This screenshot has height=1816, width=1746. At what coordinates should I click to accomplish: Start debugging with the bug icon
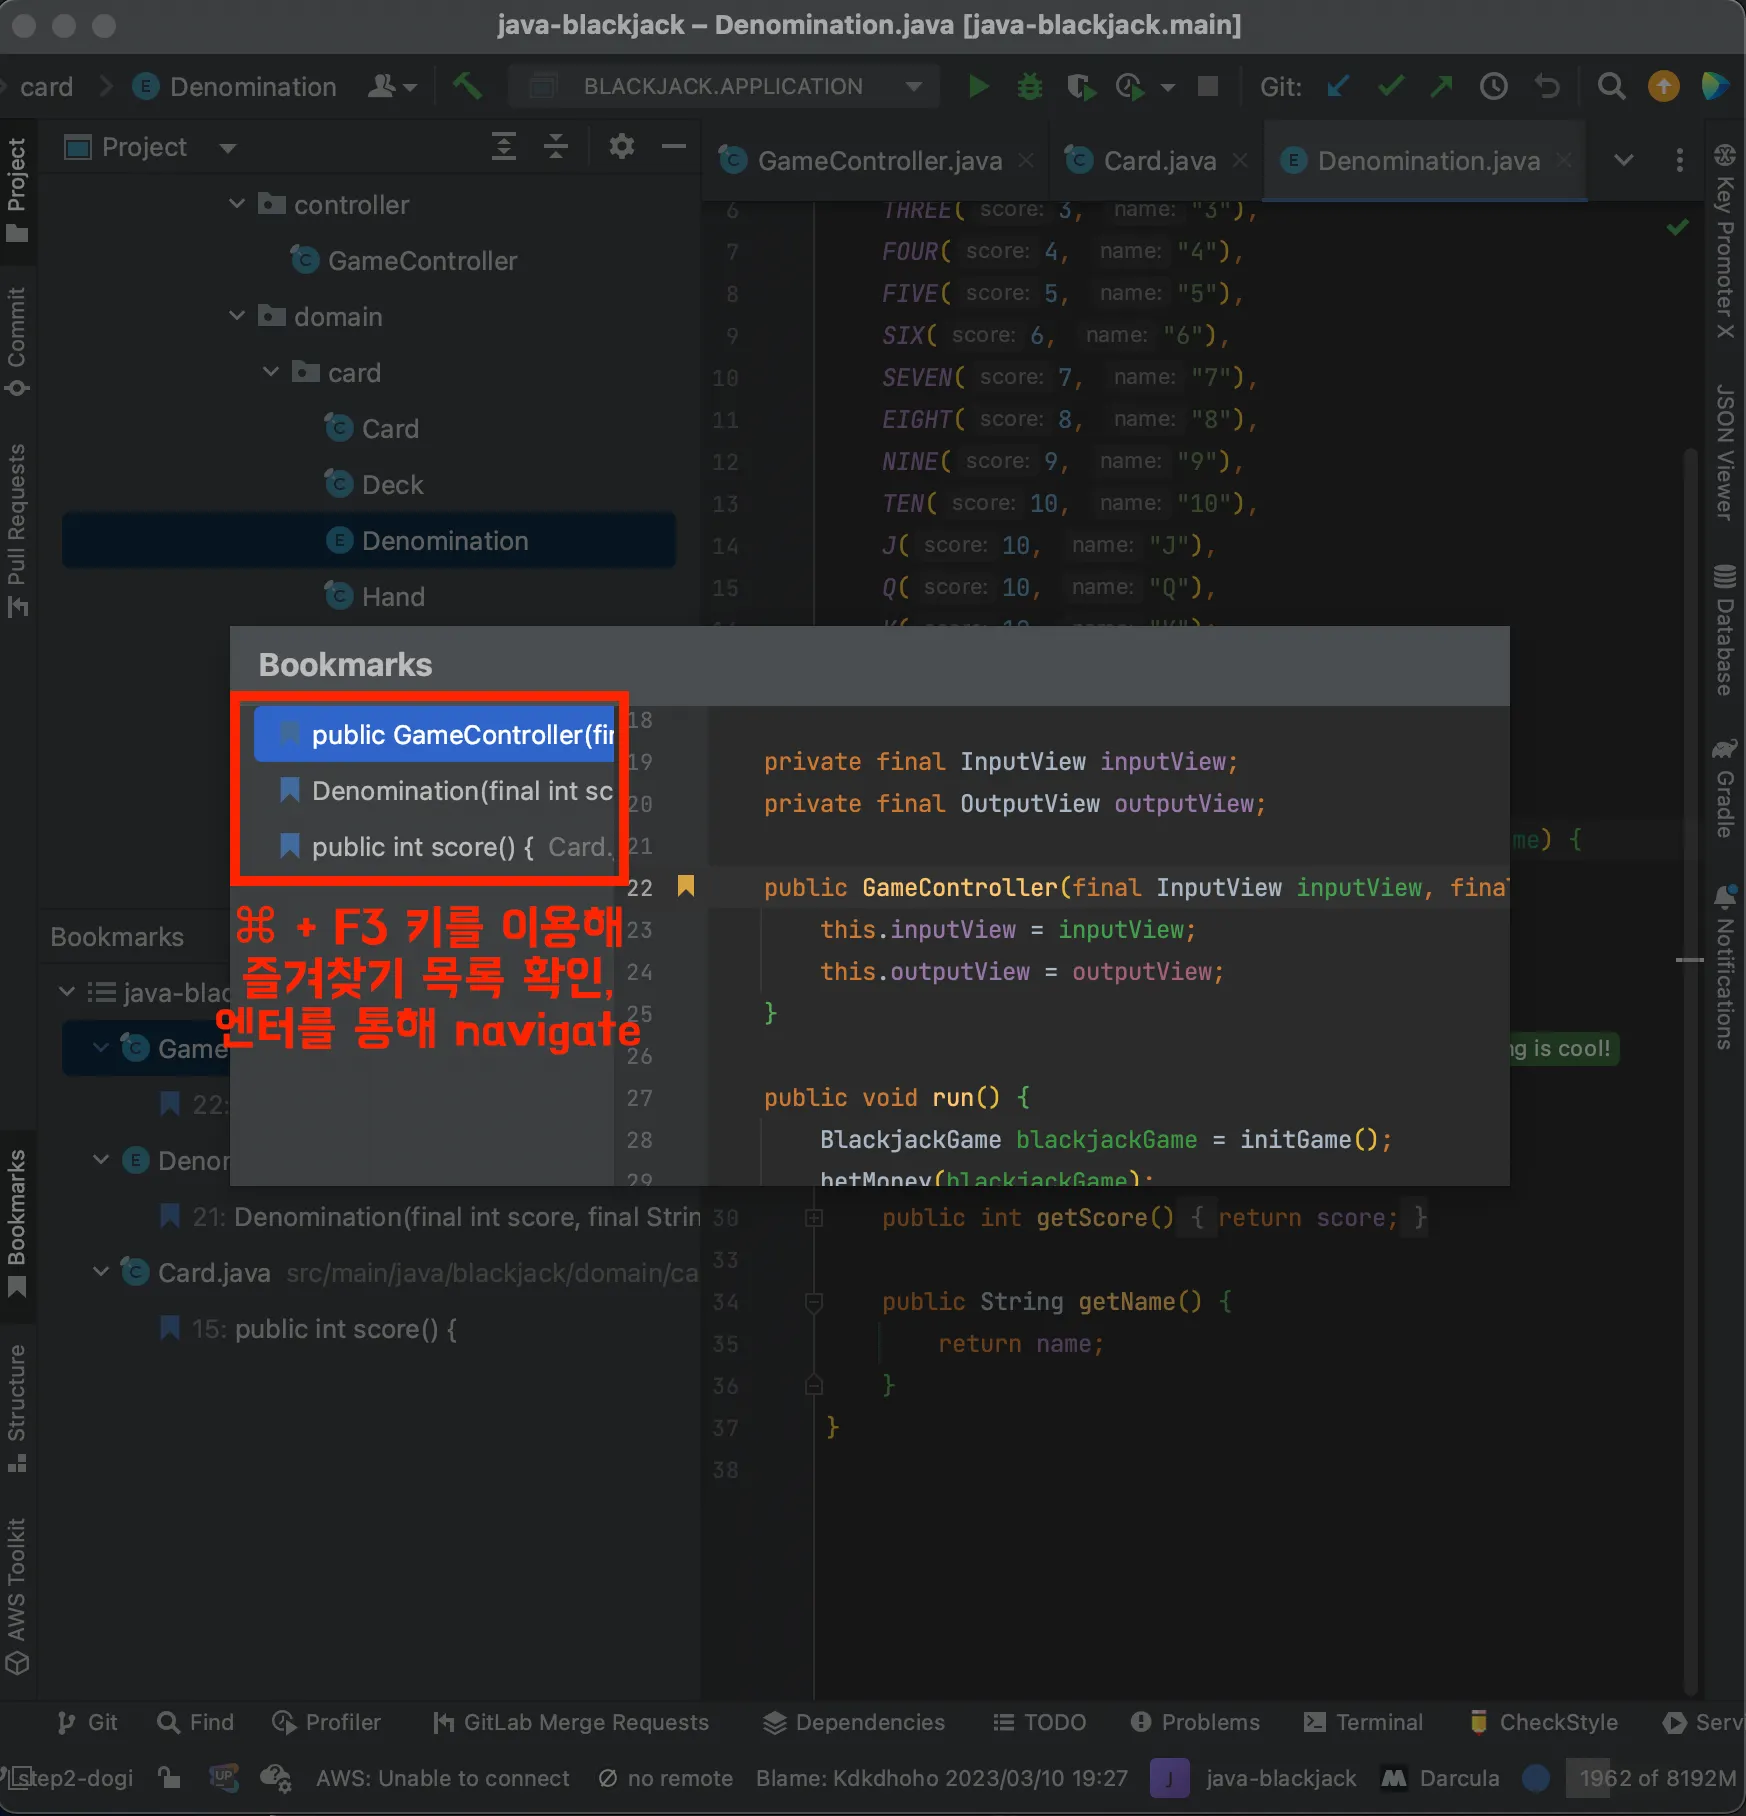tap(1029, 87)
